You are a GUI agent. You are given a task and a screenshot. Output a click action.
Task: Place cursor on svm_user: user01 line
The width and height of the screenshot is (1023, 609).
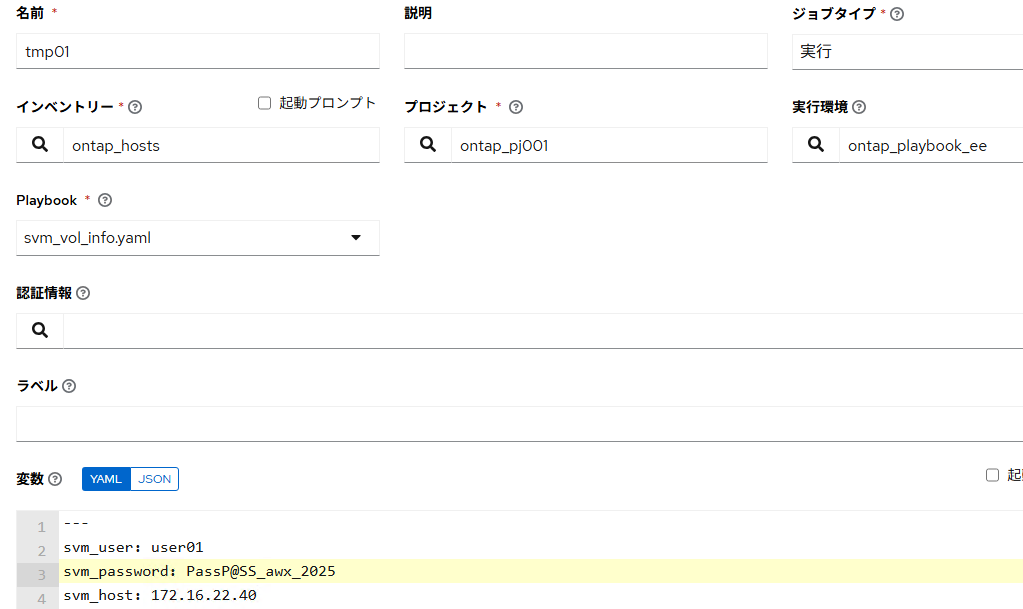tap(134, 547)
